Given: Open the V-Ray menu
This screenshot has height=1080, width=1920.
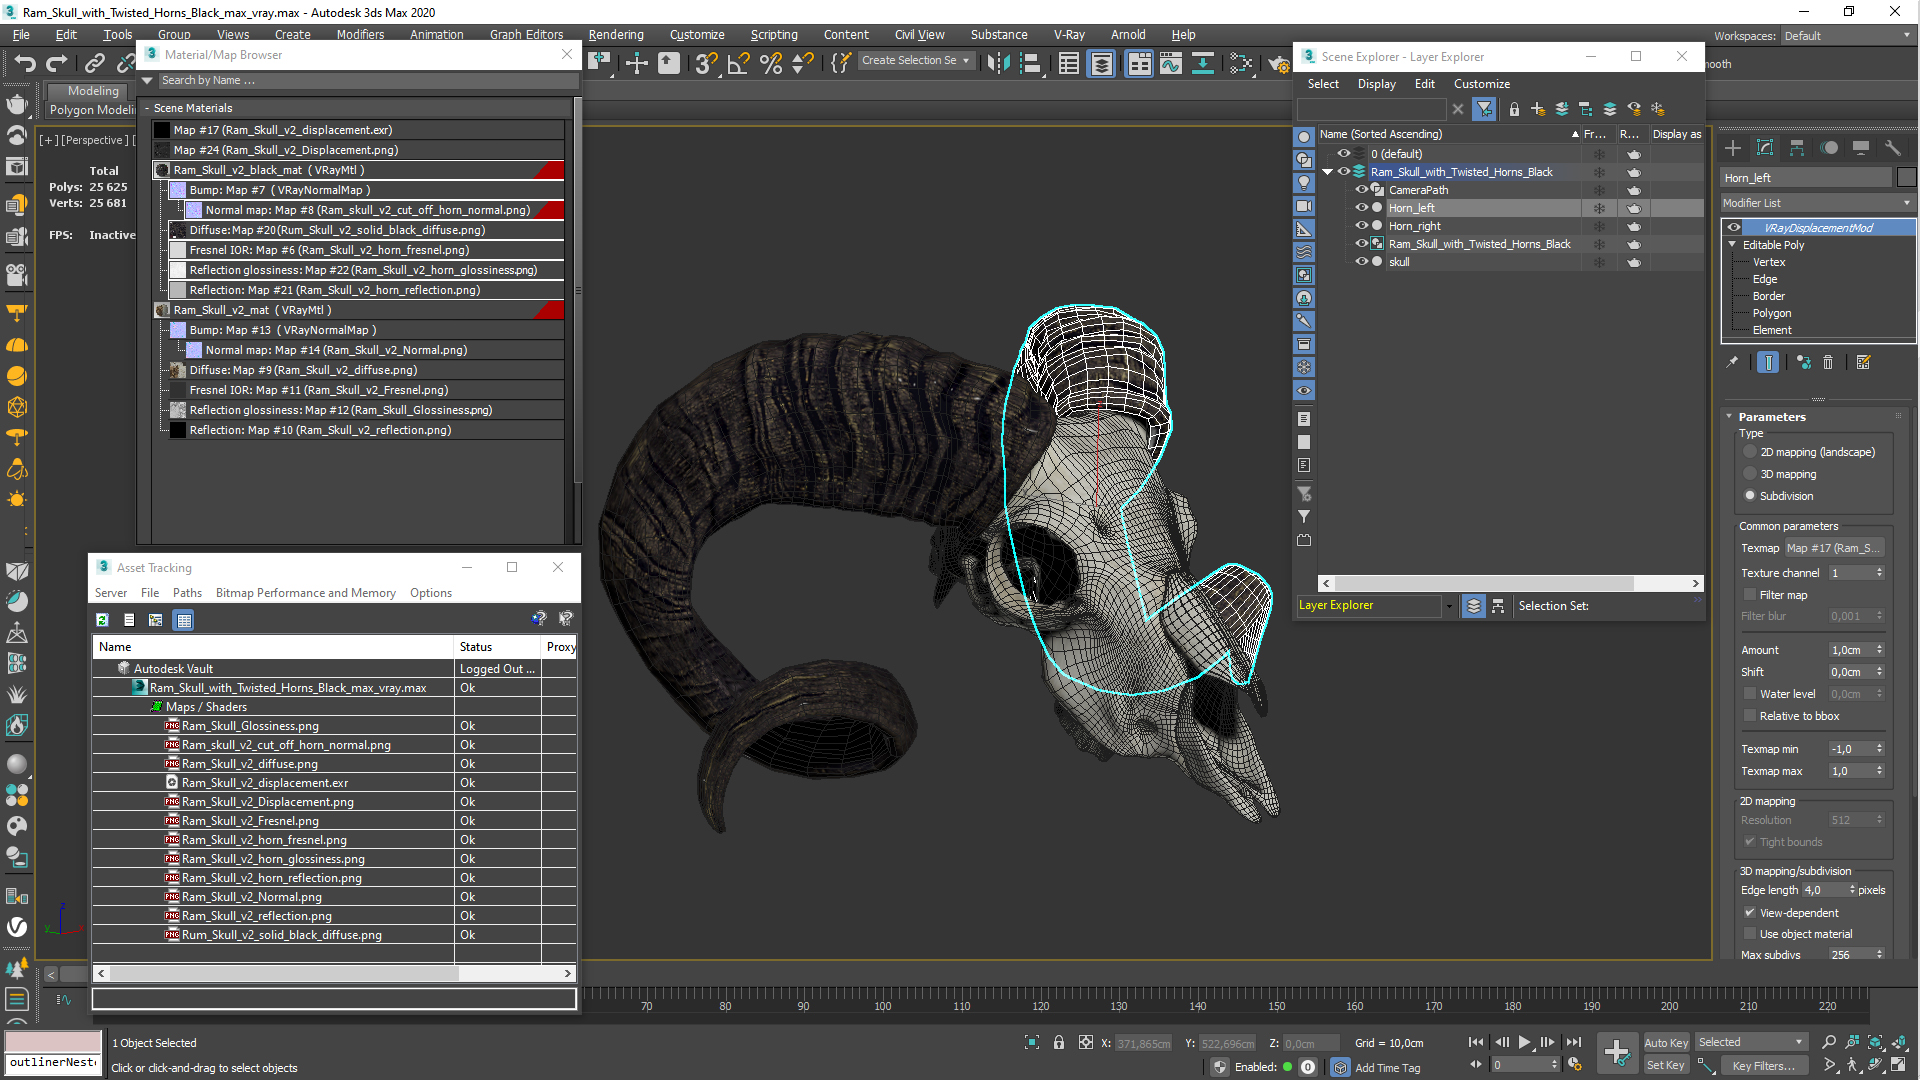Looking at the screenshot, I should coord(1069,34).
